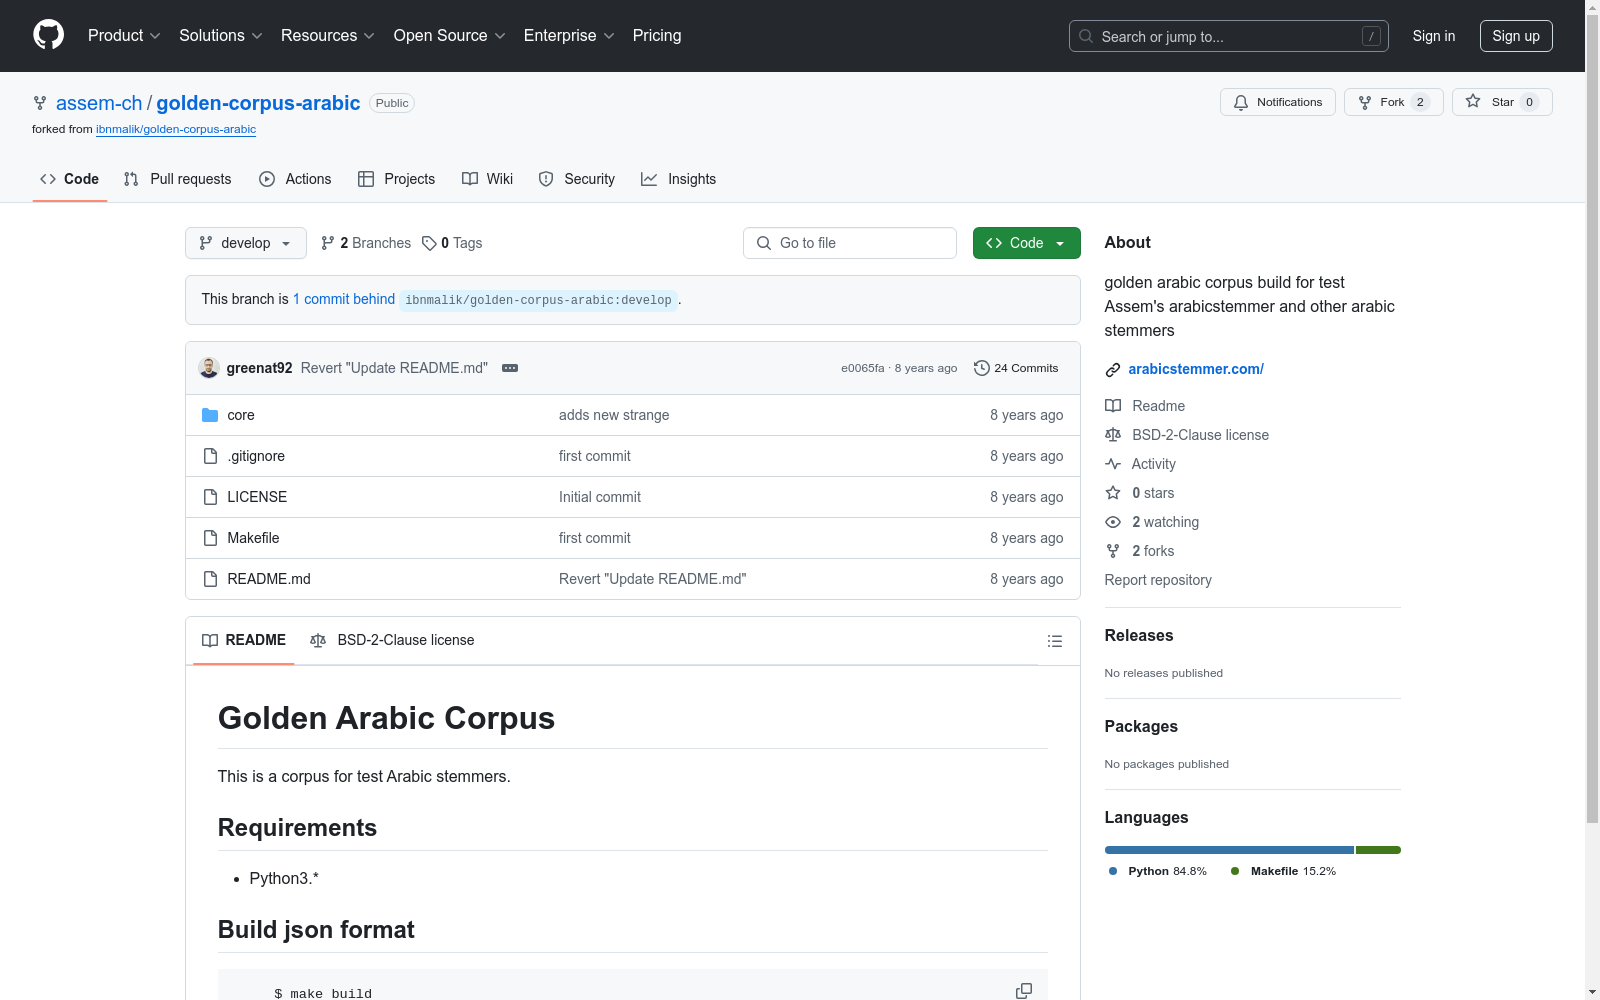
Task: Expand the Enterprise menu
Action: click(569, 35)
